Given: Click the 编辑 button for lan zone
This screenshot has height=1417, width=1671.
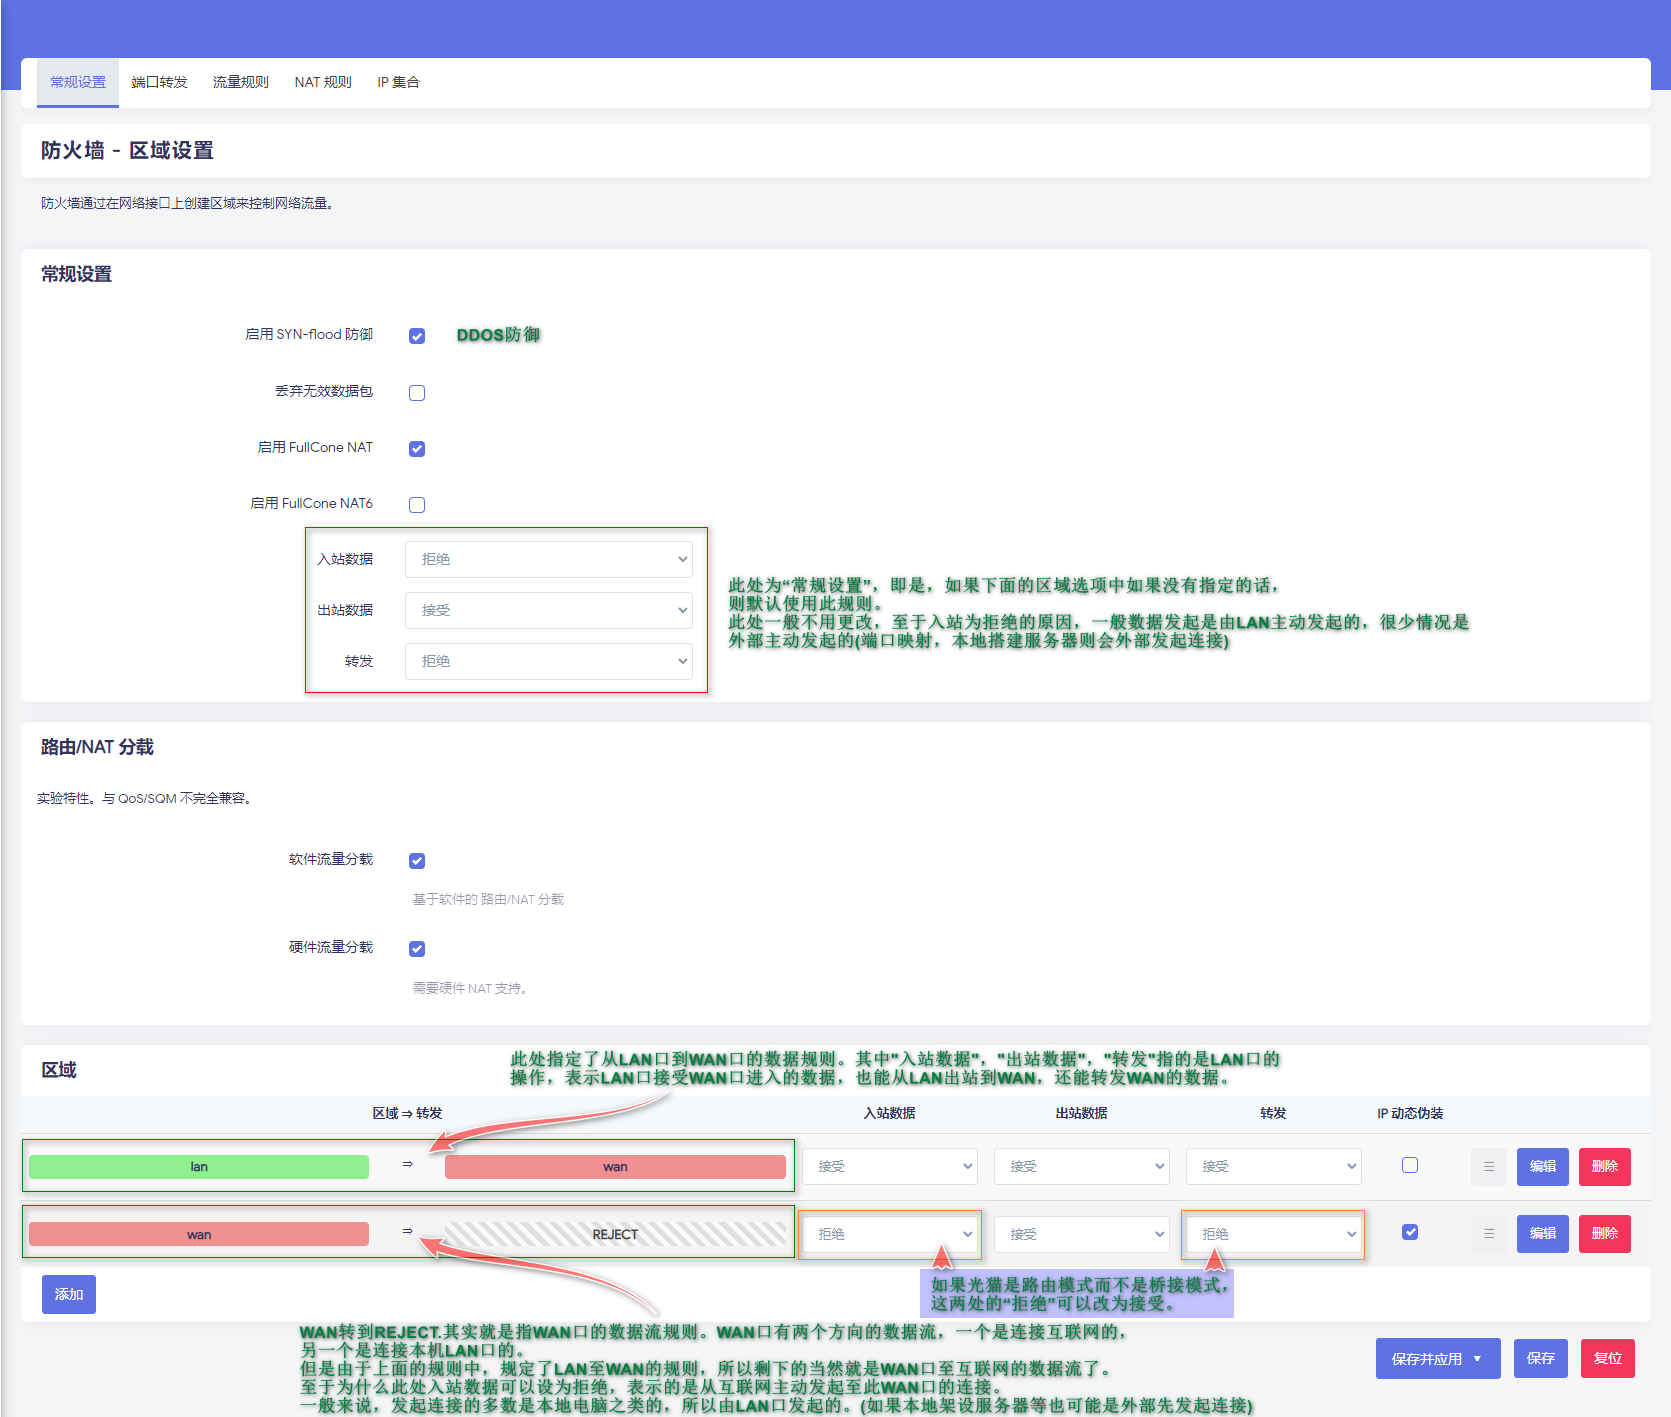Looking at the screenshot, I should point(1542,1167).
